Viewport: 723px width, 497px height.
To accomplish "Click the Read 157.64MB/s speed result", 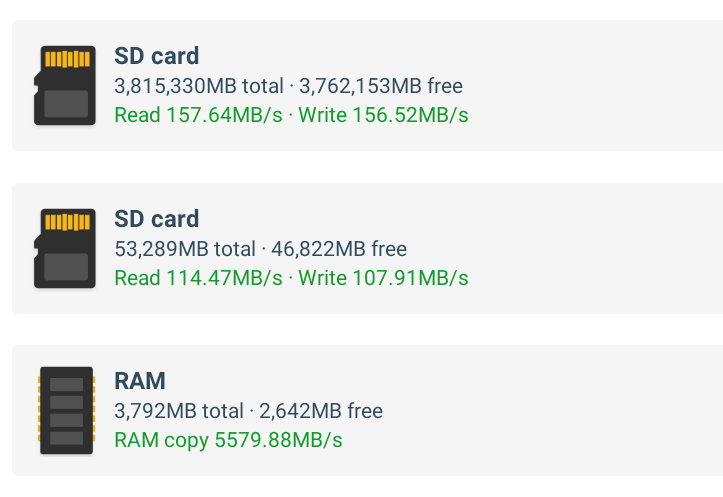I will click(198, 115).
